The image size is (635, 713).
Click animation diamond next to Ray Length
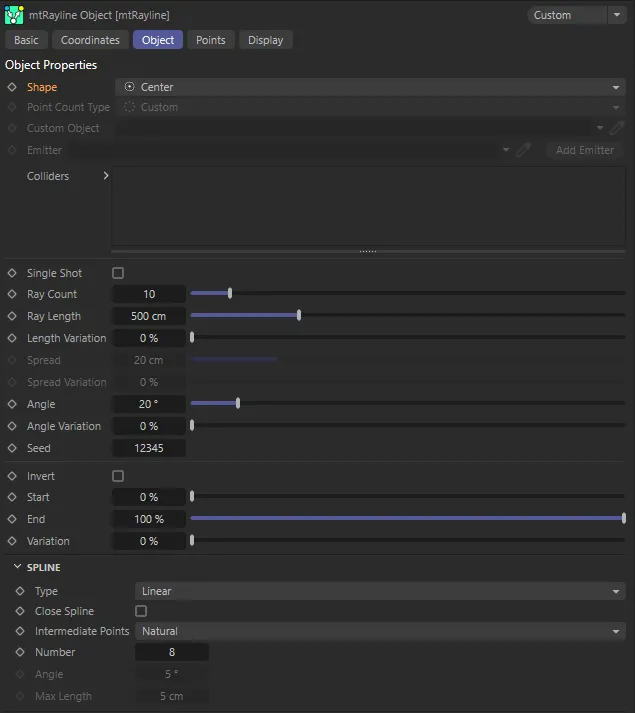click(12, 316)
